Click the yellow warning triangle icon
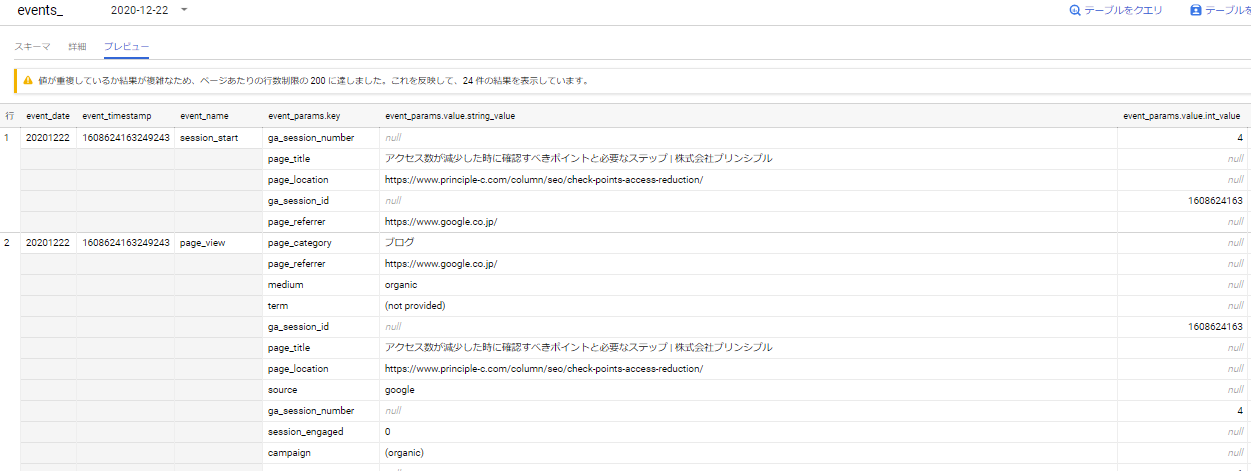This screenshot has width=1251, height=471. (x=28, y=81)
